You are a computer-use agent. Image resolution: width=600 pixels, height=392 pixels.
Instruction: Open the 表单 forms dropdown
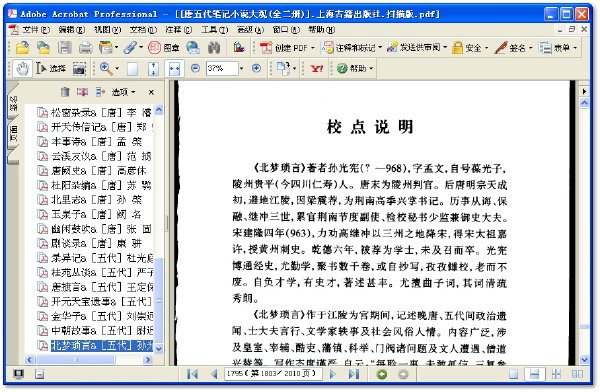pyautogui.click(x=558, y=48)
